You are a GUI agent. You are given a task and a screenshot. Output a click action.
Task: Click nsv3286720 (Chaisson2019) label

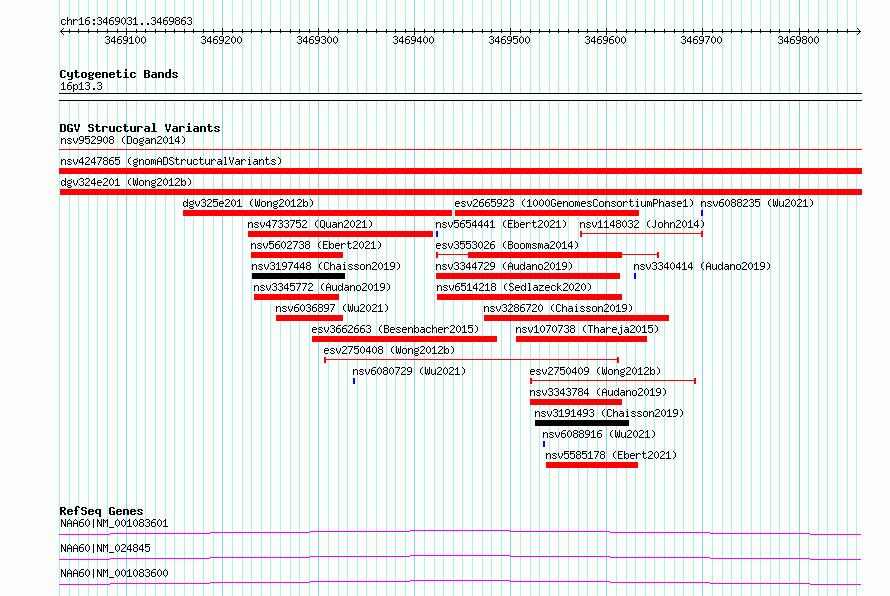[x=559, y=308]
